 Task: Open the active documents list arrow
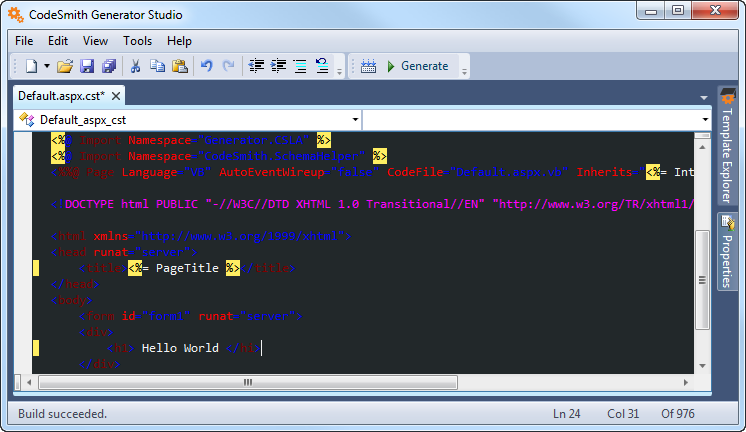point(704,98)
